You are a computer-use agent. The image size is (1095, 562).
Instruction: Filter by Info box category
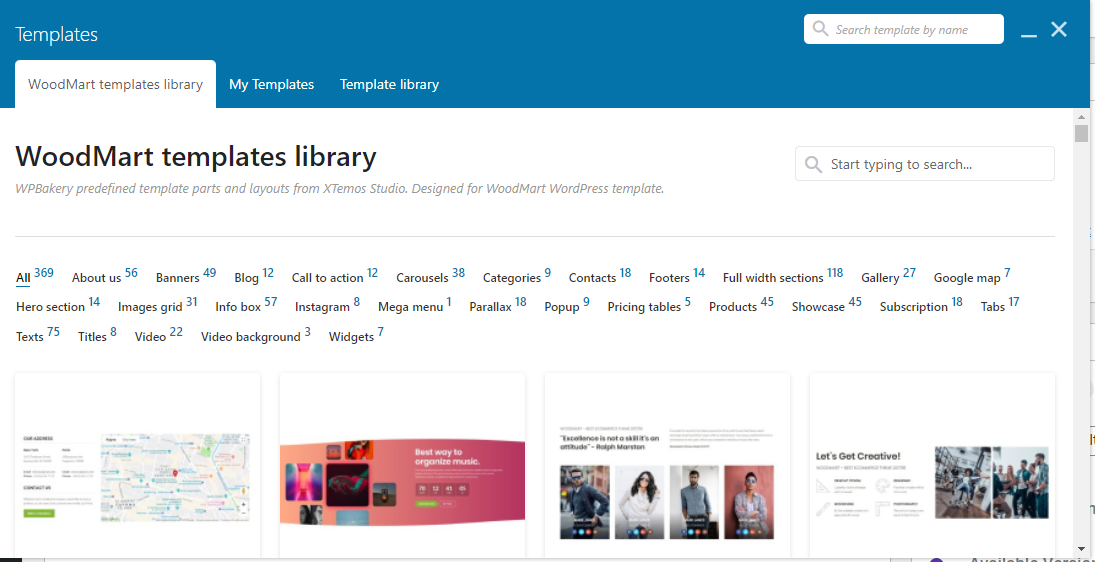pos(246,306)
